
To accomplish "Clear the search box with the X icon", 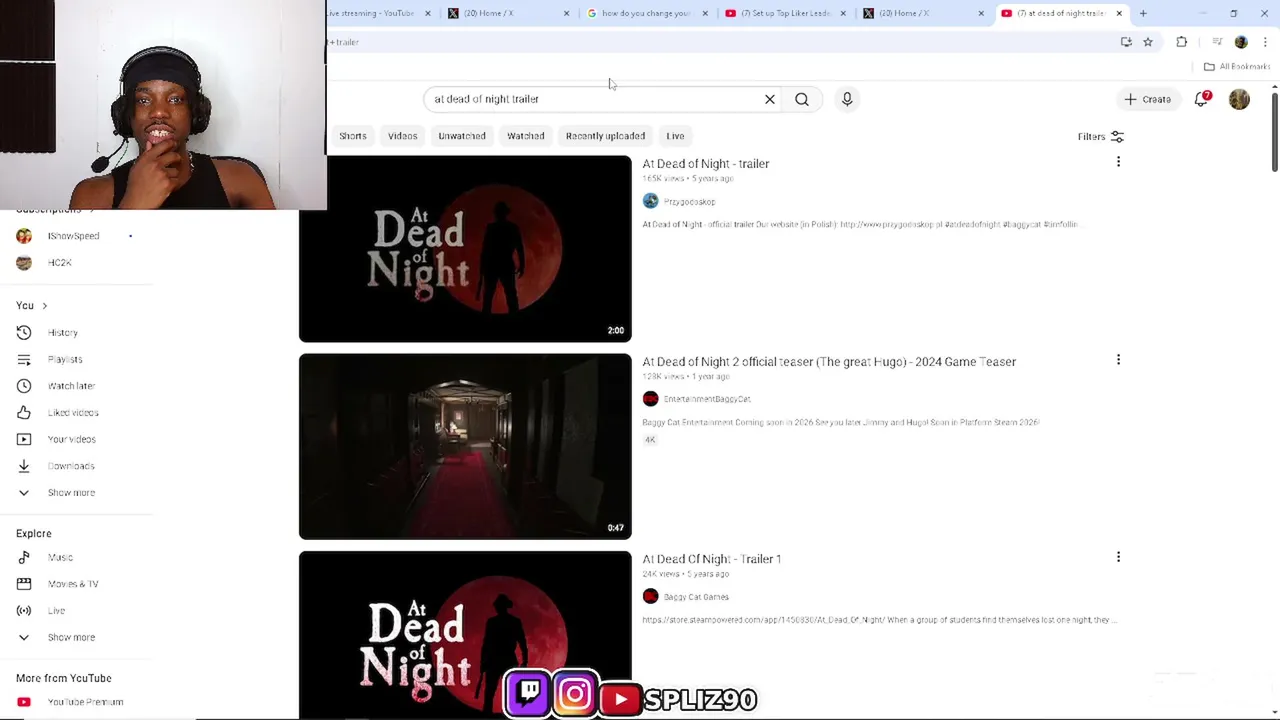I will pos(770,99).
